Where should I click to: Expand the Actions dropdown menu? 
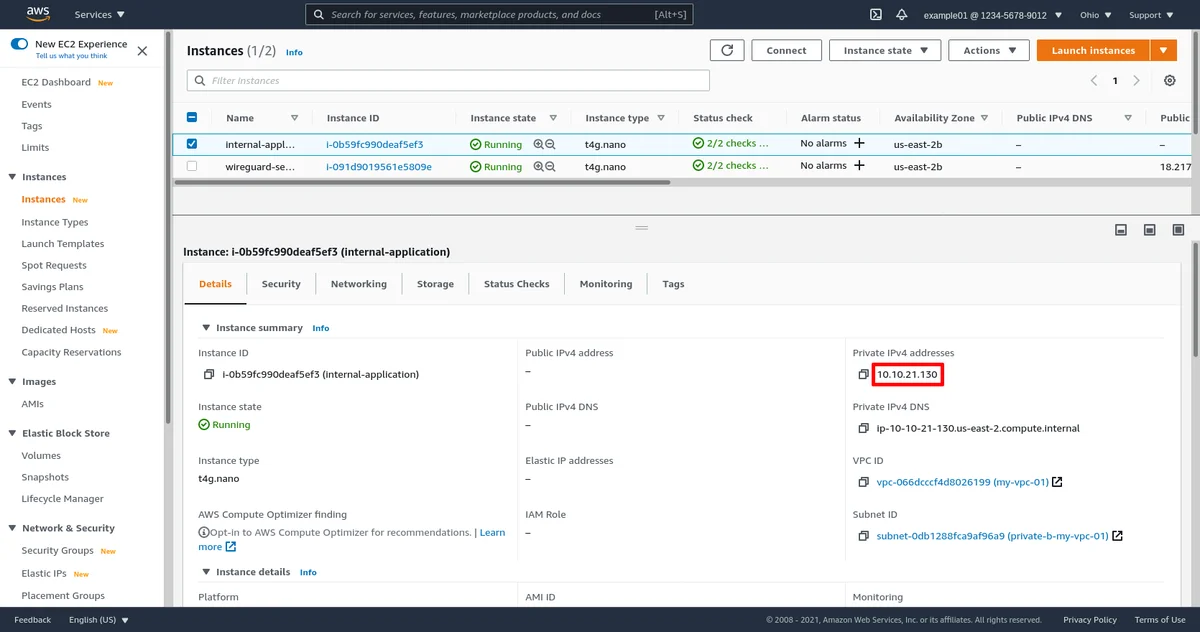pos(989,51)
